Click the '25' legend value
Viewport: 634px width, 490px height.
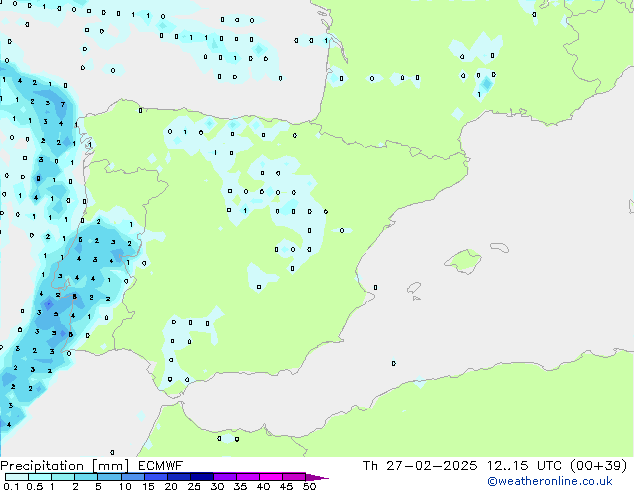pyautogui.click(x=194, y=486)
